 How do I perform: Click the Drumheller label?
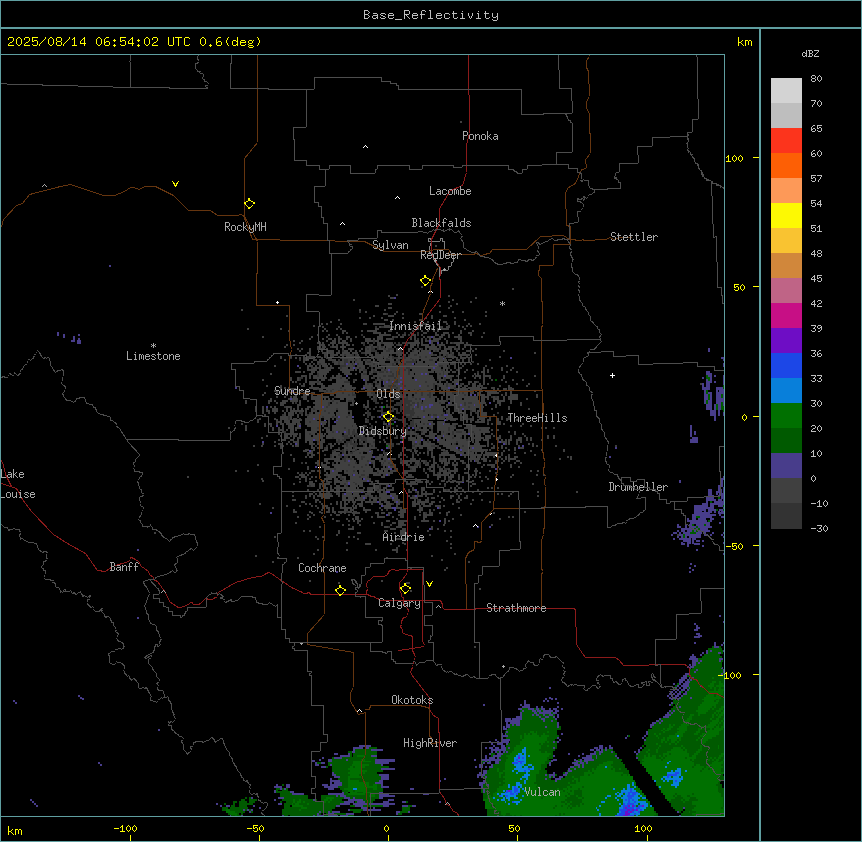(638, 487)
